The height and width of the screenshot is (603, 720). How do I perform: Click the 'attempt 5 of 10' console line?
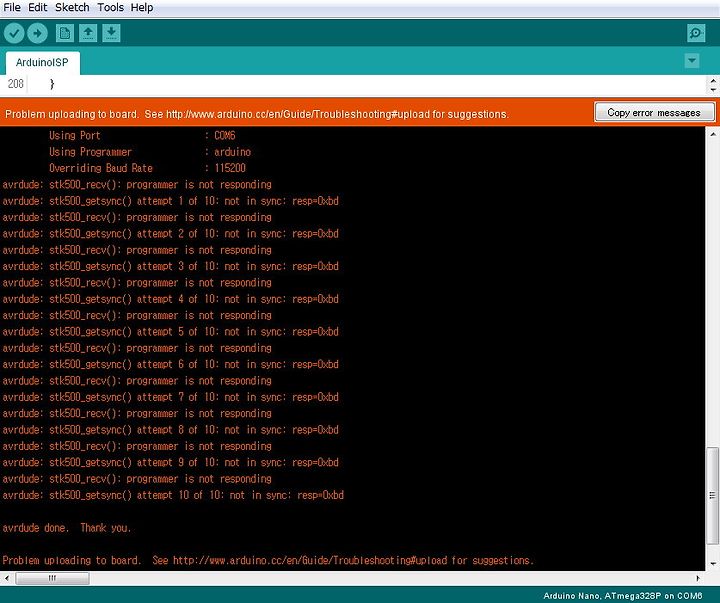(x=170, y=332)
